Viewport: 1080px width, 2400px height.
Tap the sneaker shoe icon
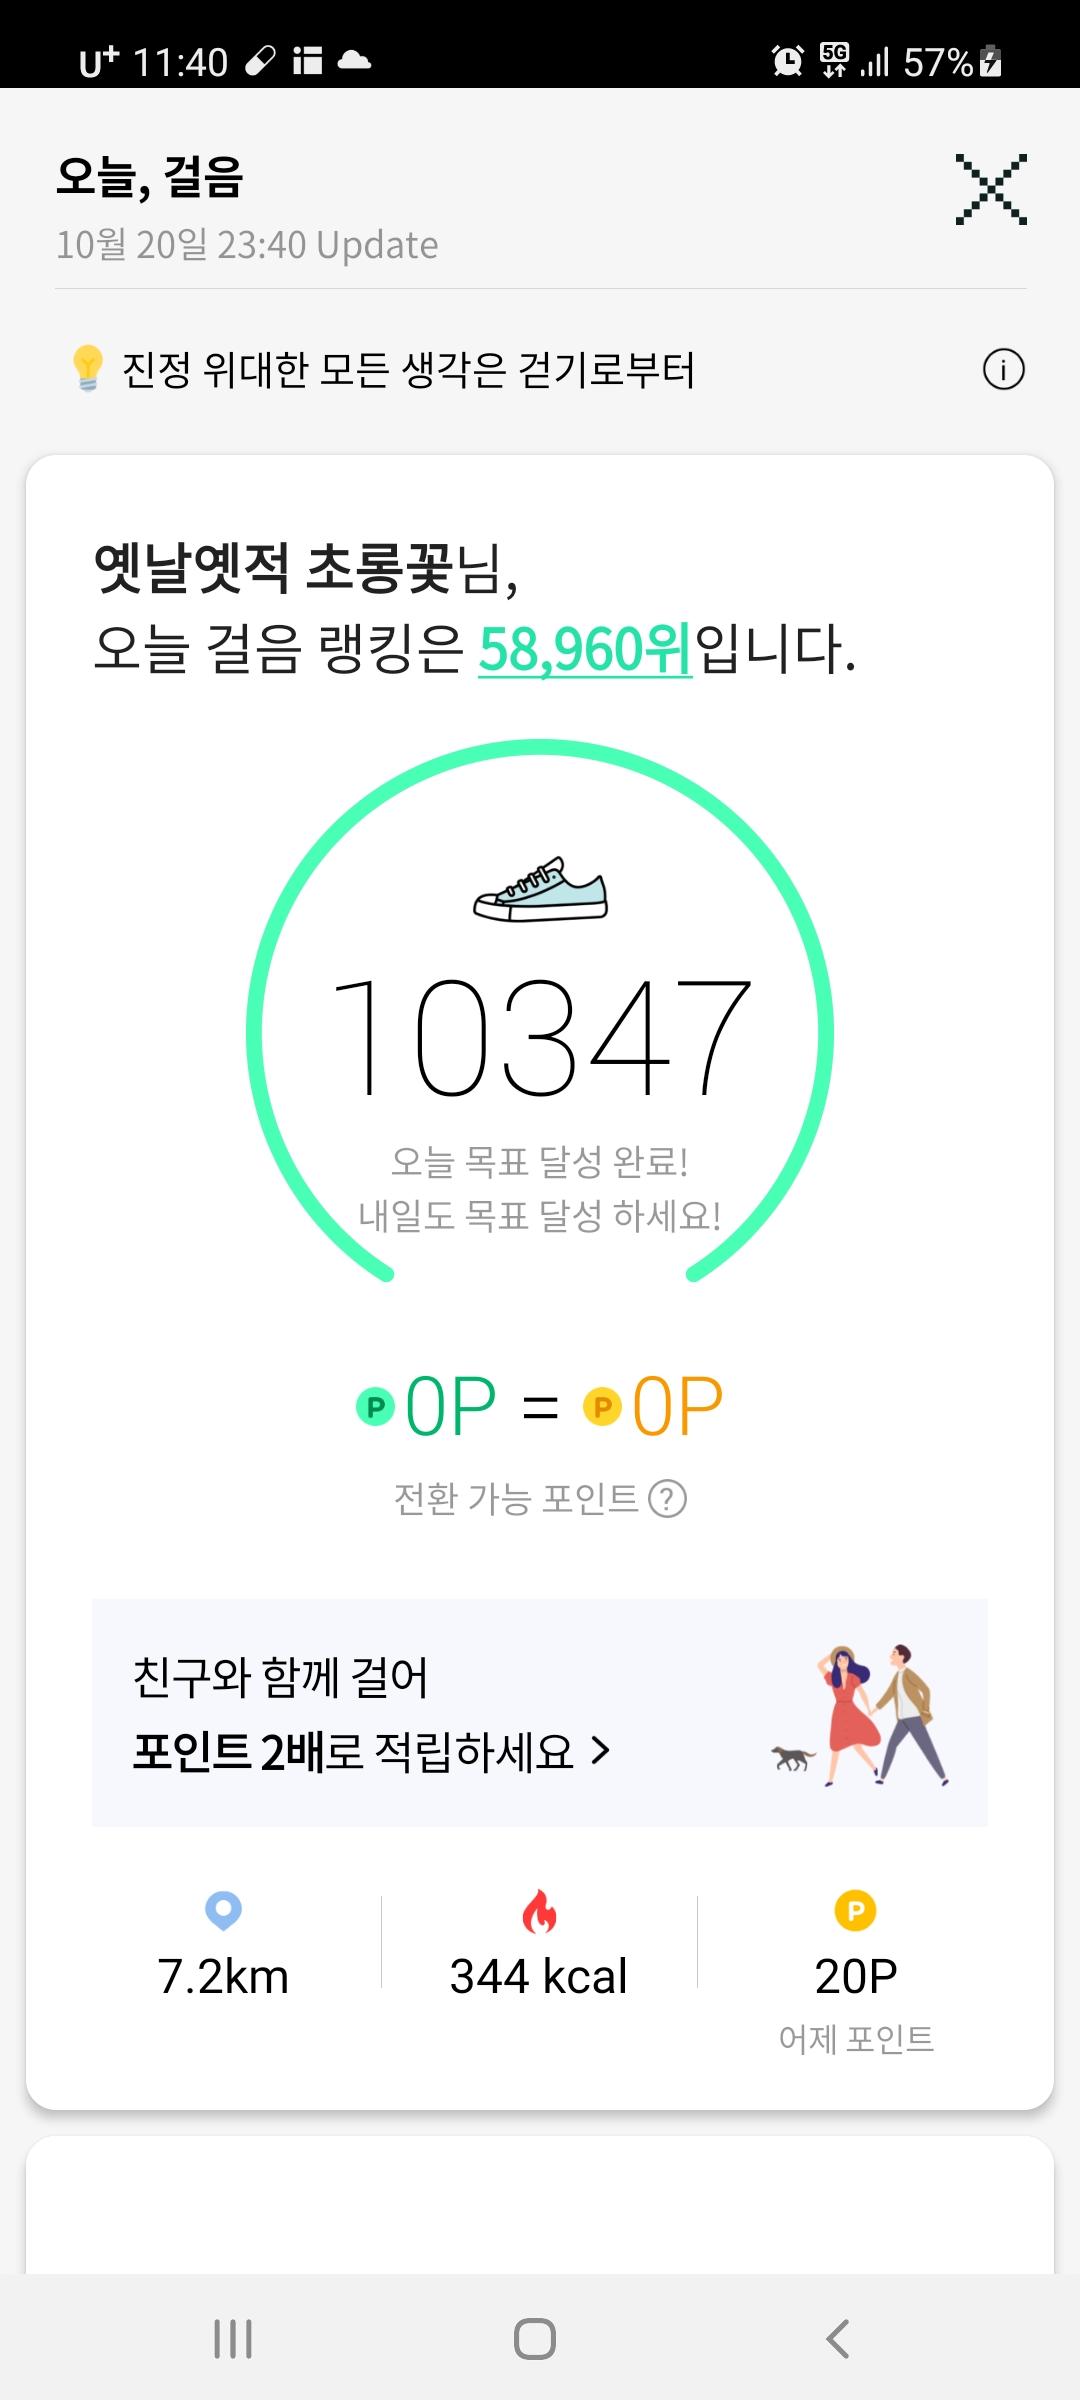pos(540,889)
